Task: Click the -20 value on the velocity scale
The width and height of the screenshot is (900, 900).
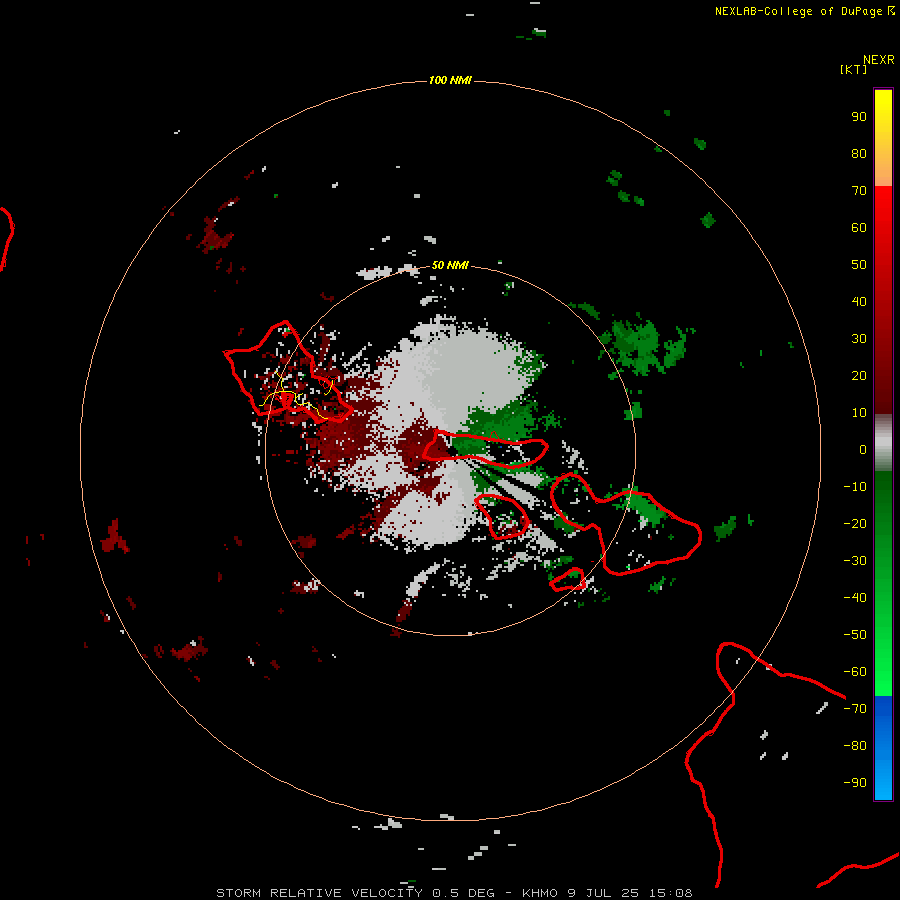Action: click(855, 523)
